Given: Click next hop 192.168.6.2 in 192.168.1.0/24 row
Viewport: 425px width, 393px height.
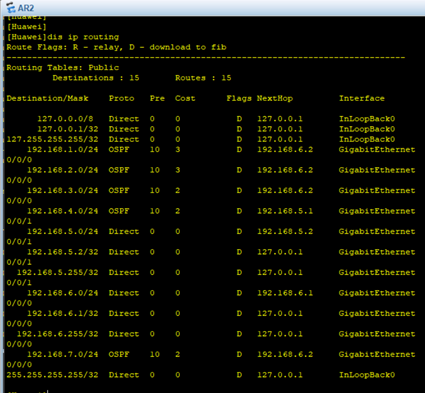Looking at the screenshot, I should click(285, 150).
